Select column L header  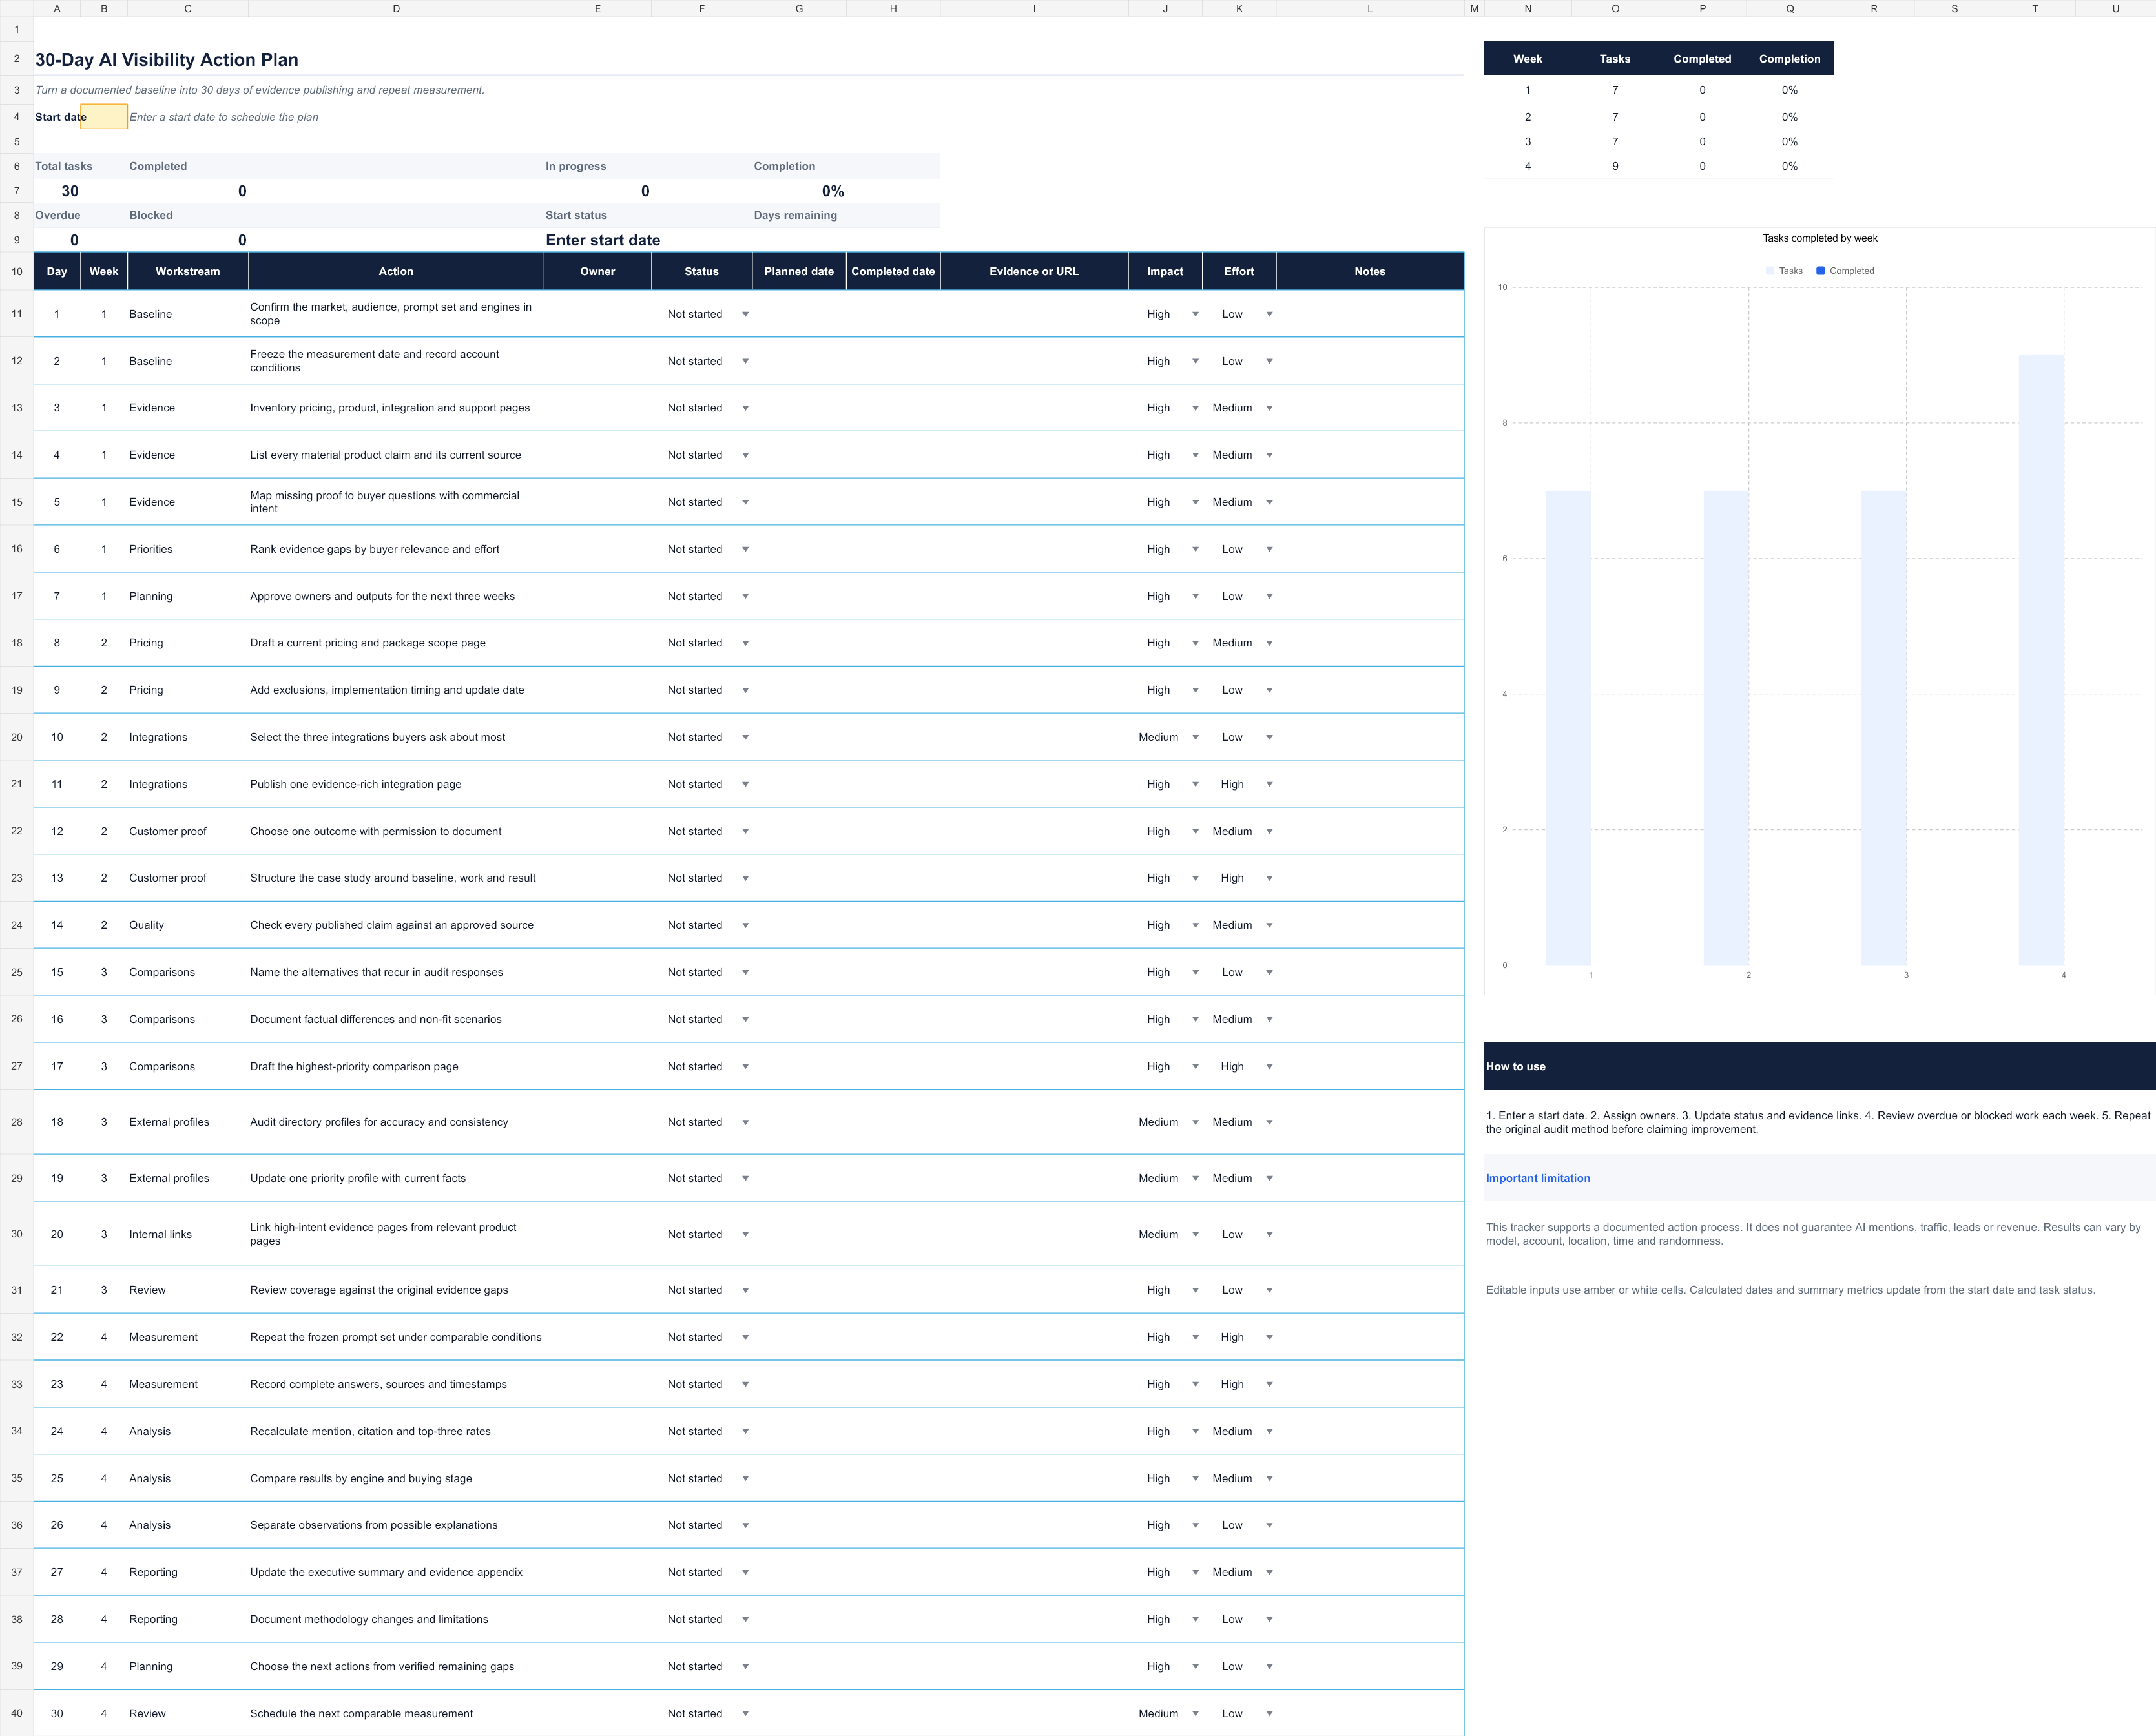coord(1370,9)
